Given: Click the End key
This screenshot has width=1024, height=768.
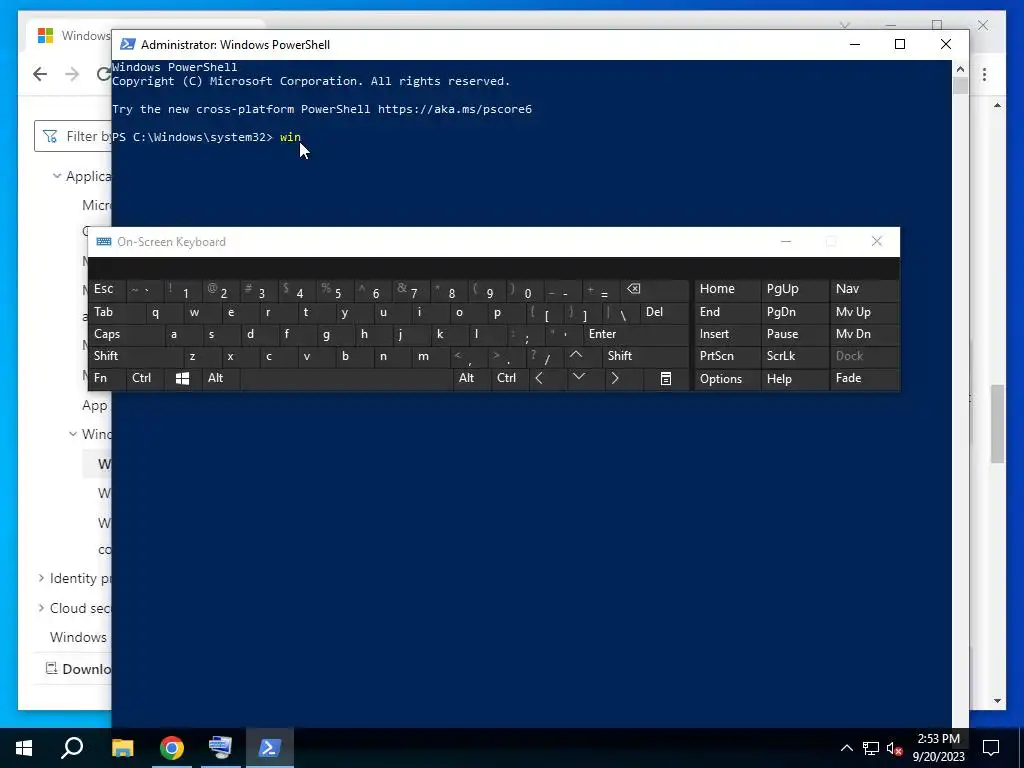Looking at the screenshot, I should pos(727,312).
